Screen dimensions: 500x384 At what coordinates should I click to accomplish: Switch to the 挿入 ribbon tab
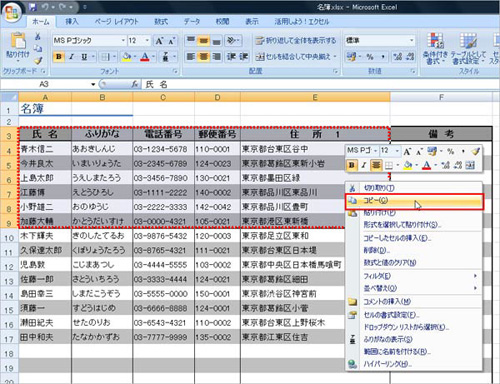point(72,22)
